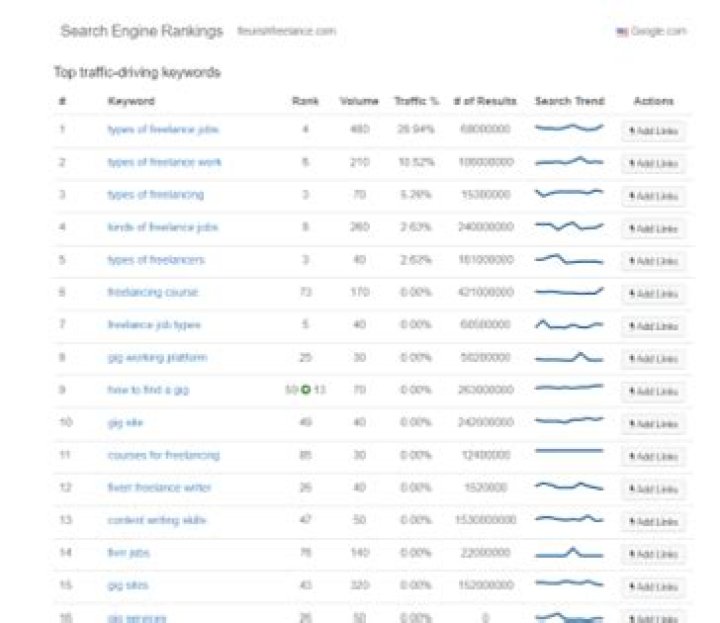Image resolution: width=720 pixels, height=623 pixels.
Task: Click the Keyword column header
Action: tap(131, 101)
